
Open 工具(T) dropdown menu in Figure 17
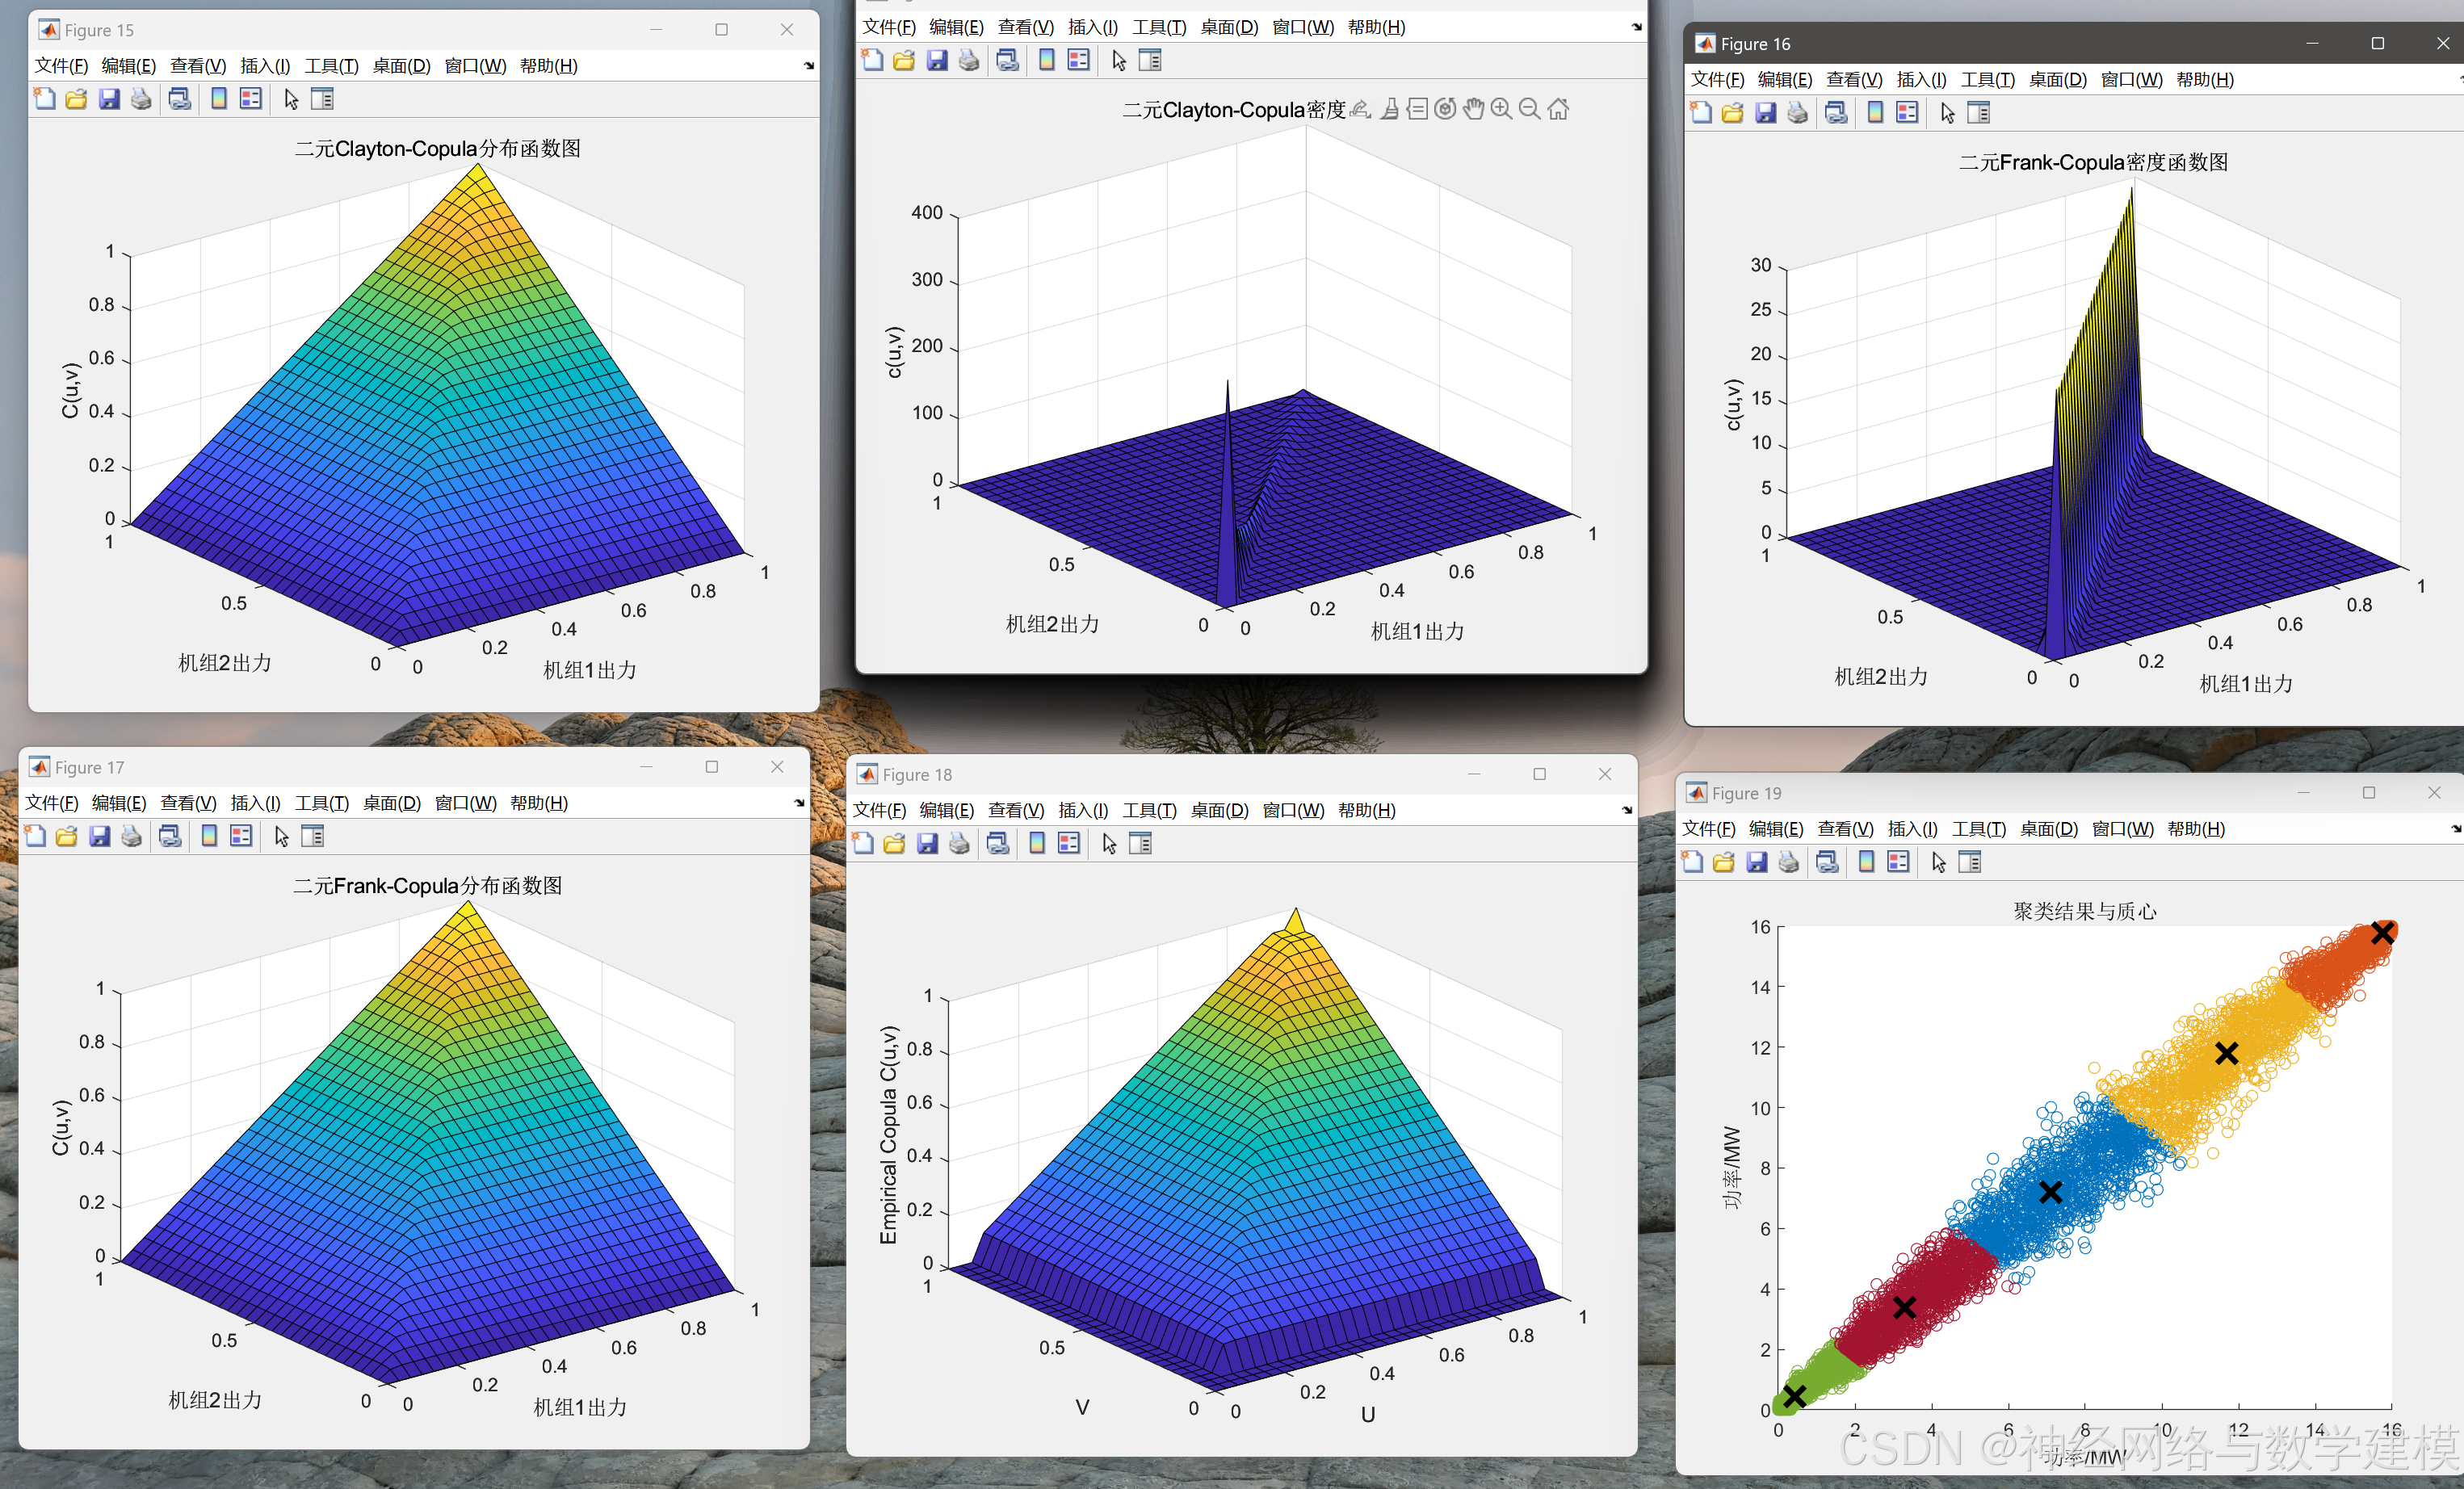click(321, 803)
